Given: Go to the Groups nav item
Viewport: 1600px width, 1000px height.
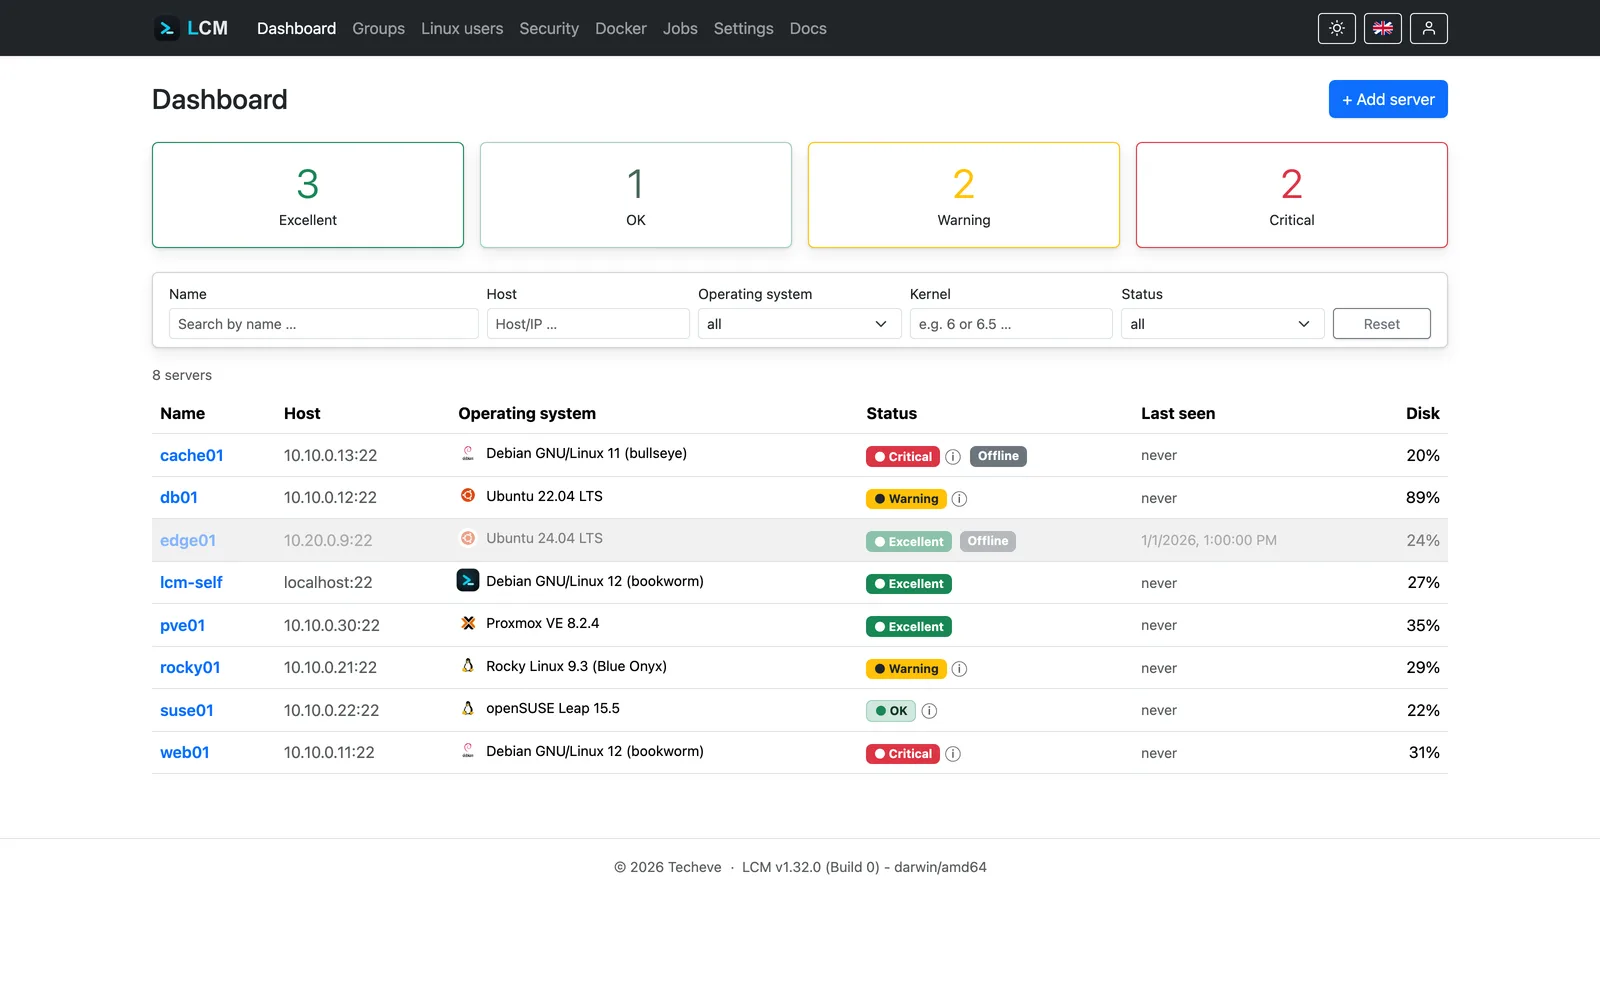Looking at the screenshot, I should pos(378,28).
